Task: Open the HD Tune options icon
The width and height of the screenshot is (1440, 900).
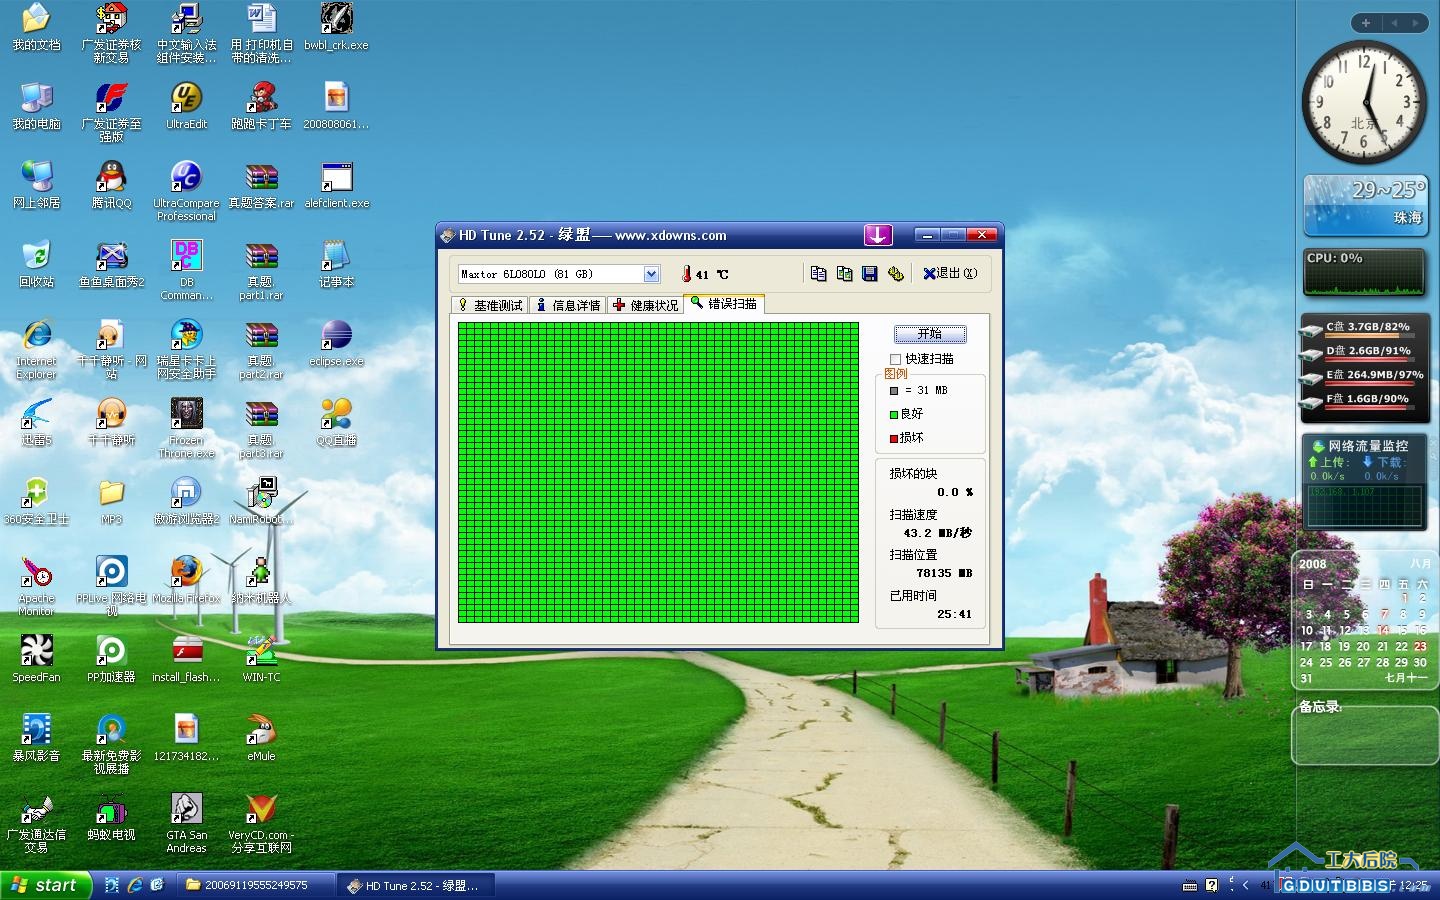Action: click(896, 273)
